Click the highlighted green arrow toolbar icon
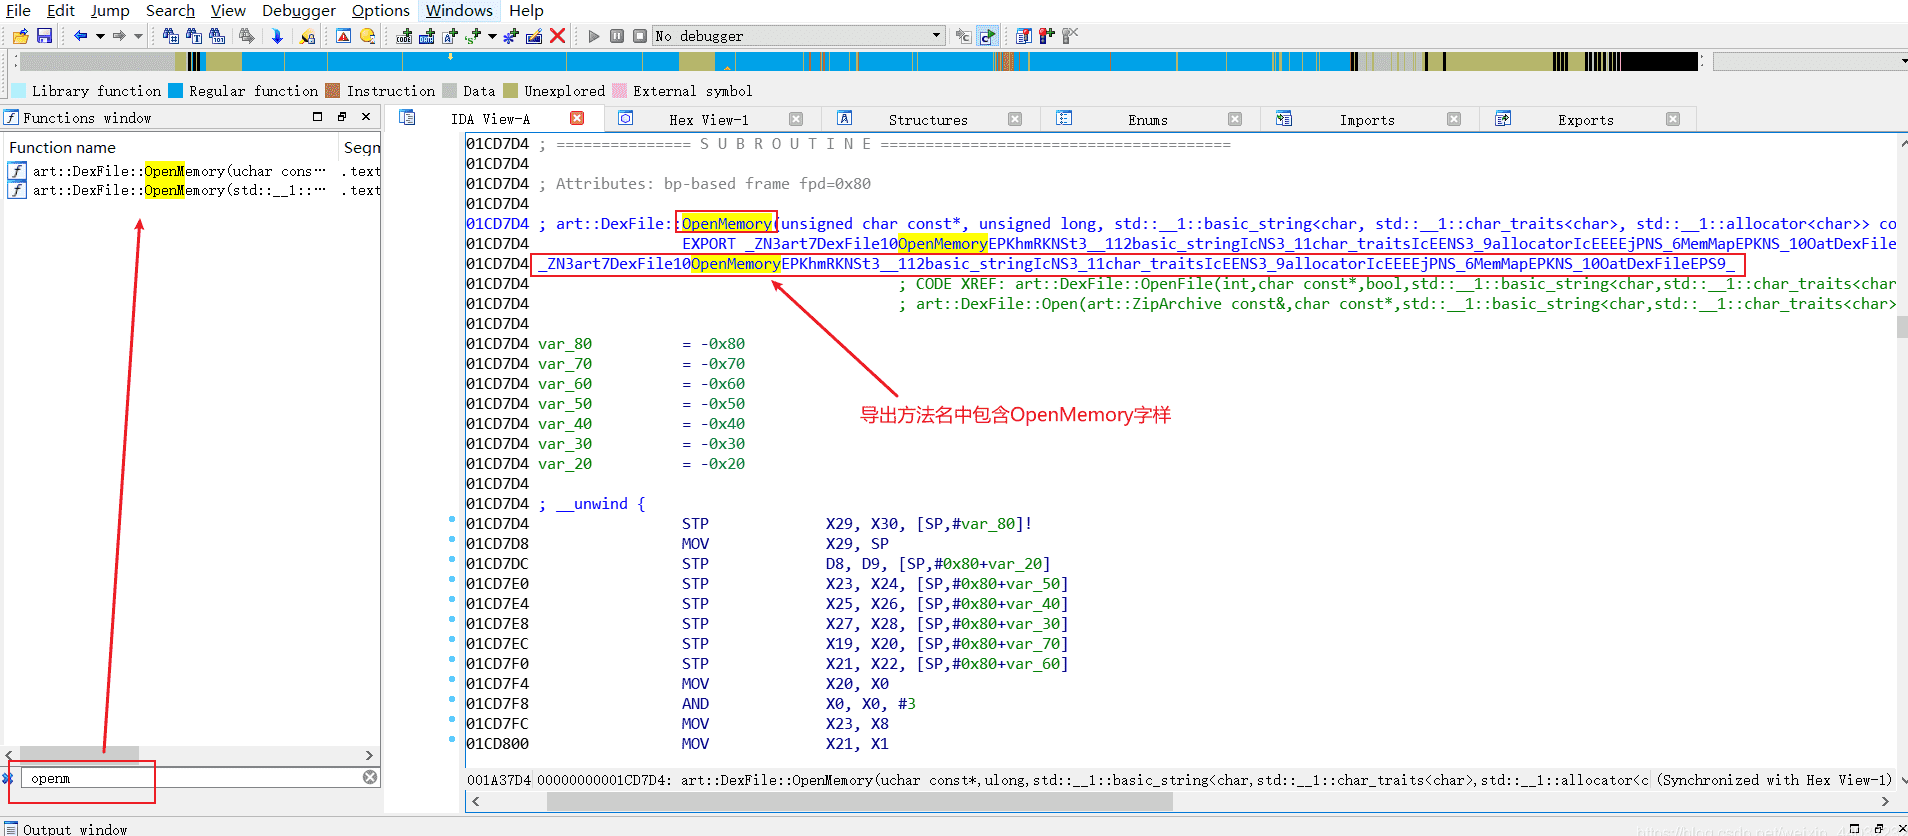The image size is (1908, 836). tap(987, 36)
